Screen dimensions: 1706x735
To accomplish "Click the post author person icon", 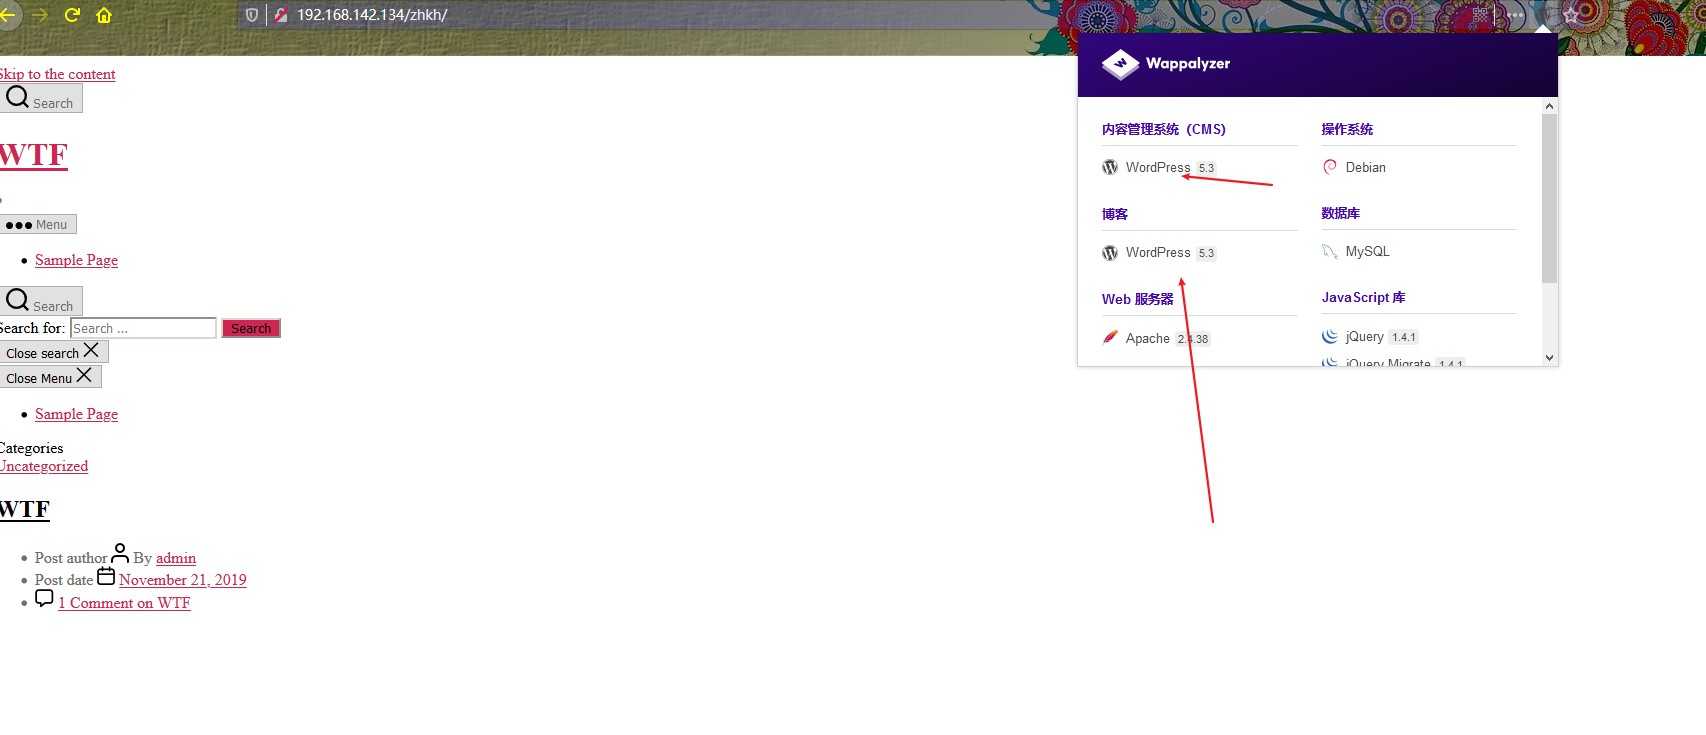I will [x=120, y=553].
